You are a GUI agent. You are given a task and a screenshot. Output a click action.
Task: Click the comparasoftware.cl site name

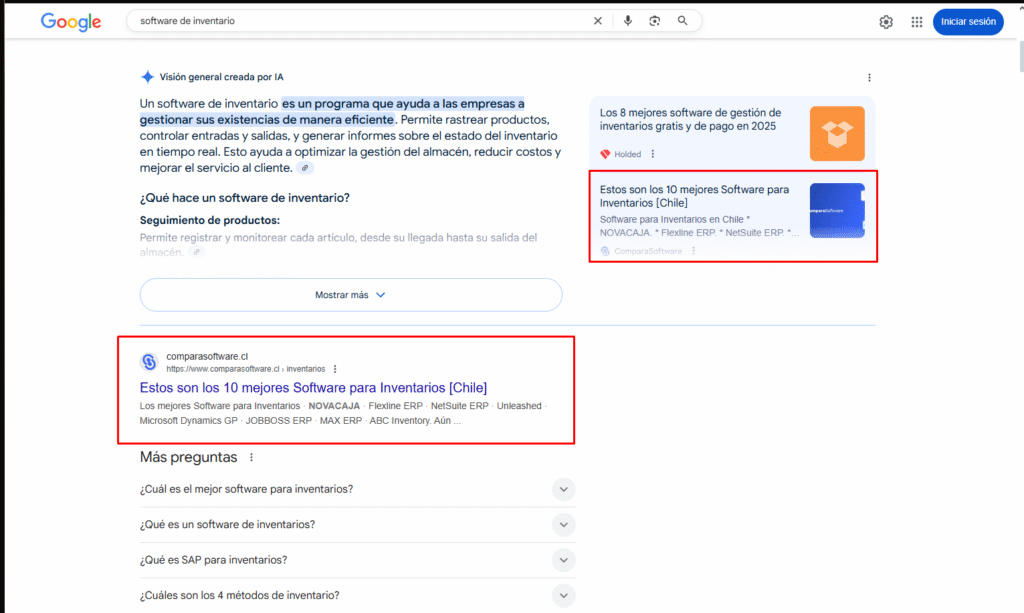[207, 356]
